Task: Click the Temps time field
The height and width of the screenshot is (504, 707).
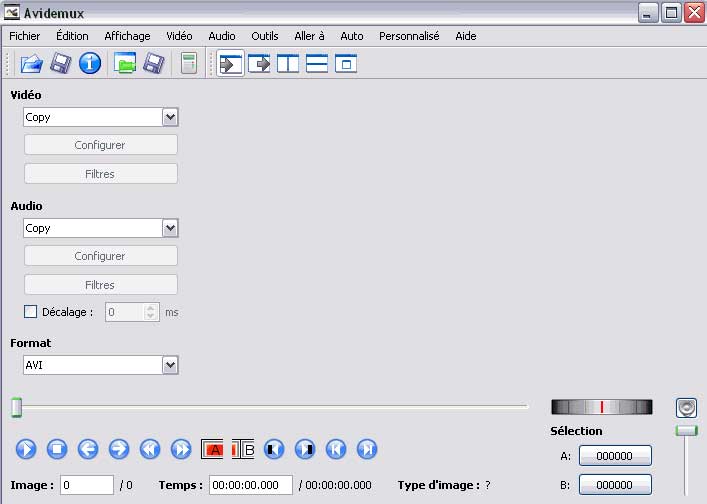Action: [x=251, y=485]
